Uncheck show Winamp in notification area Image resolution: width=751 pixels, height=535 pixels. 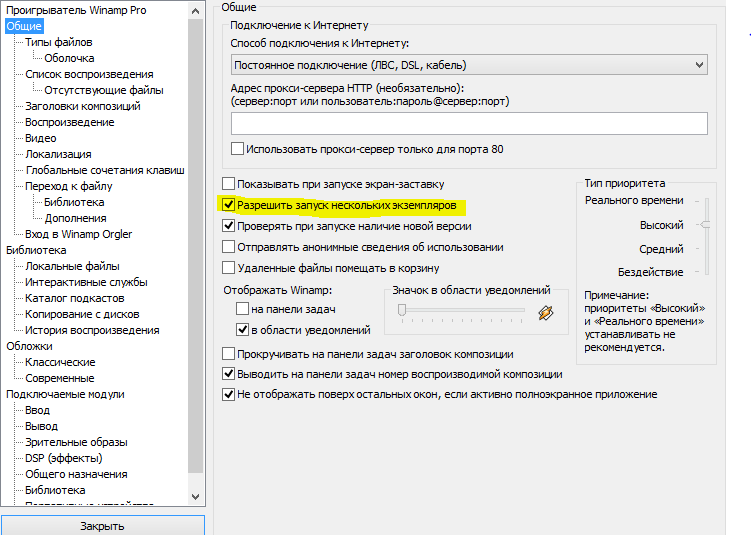click(242, 330)
